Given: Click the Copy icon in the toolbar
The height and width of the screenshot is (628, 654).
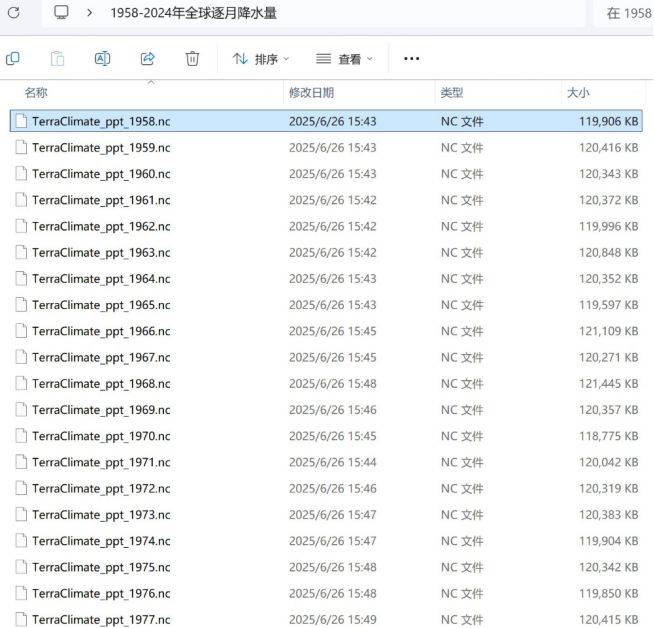Looking at the screenshot, I should (13, 59).
